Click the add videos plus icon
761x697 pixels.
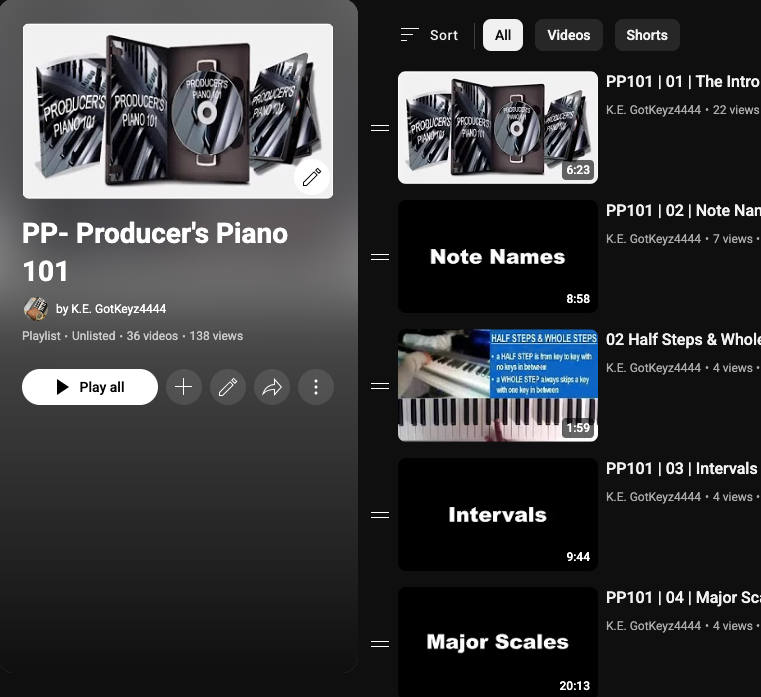click(184, 387)
